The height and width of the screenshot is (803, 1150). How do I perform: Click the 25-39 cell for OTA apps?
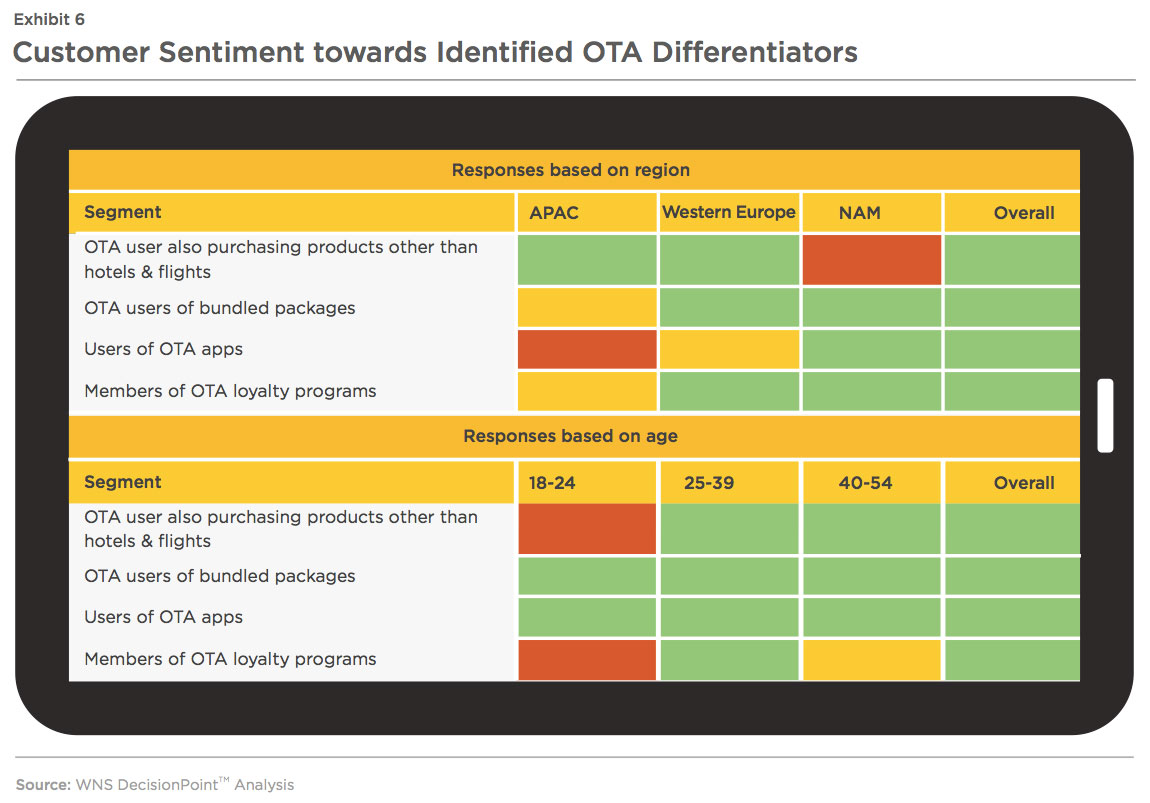[x=729, y=617]
